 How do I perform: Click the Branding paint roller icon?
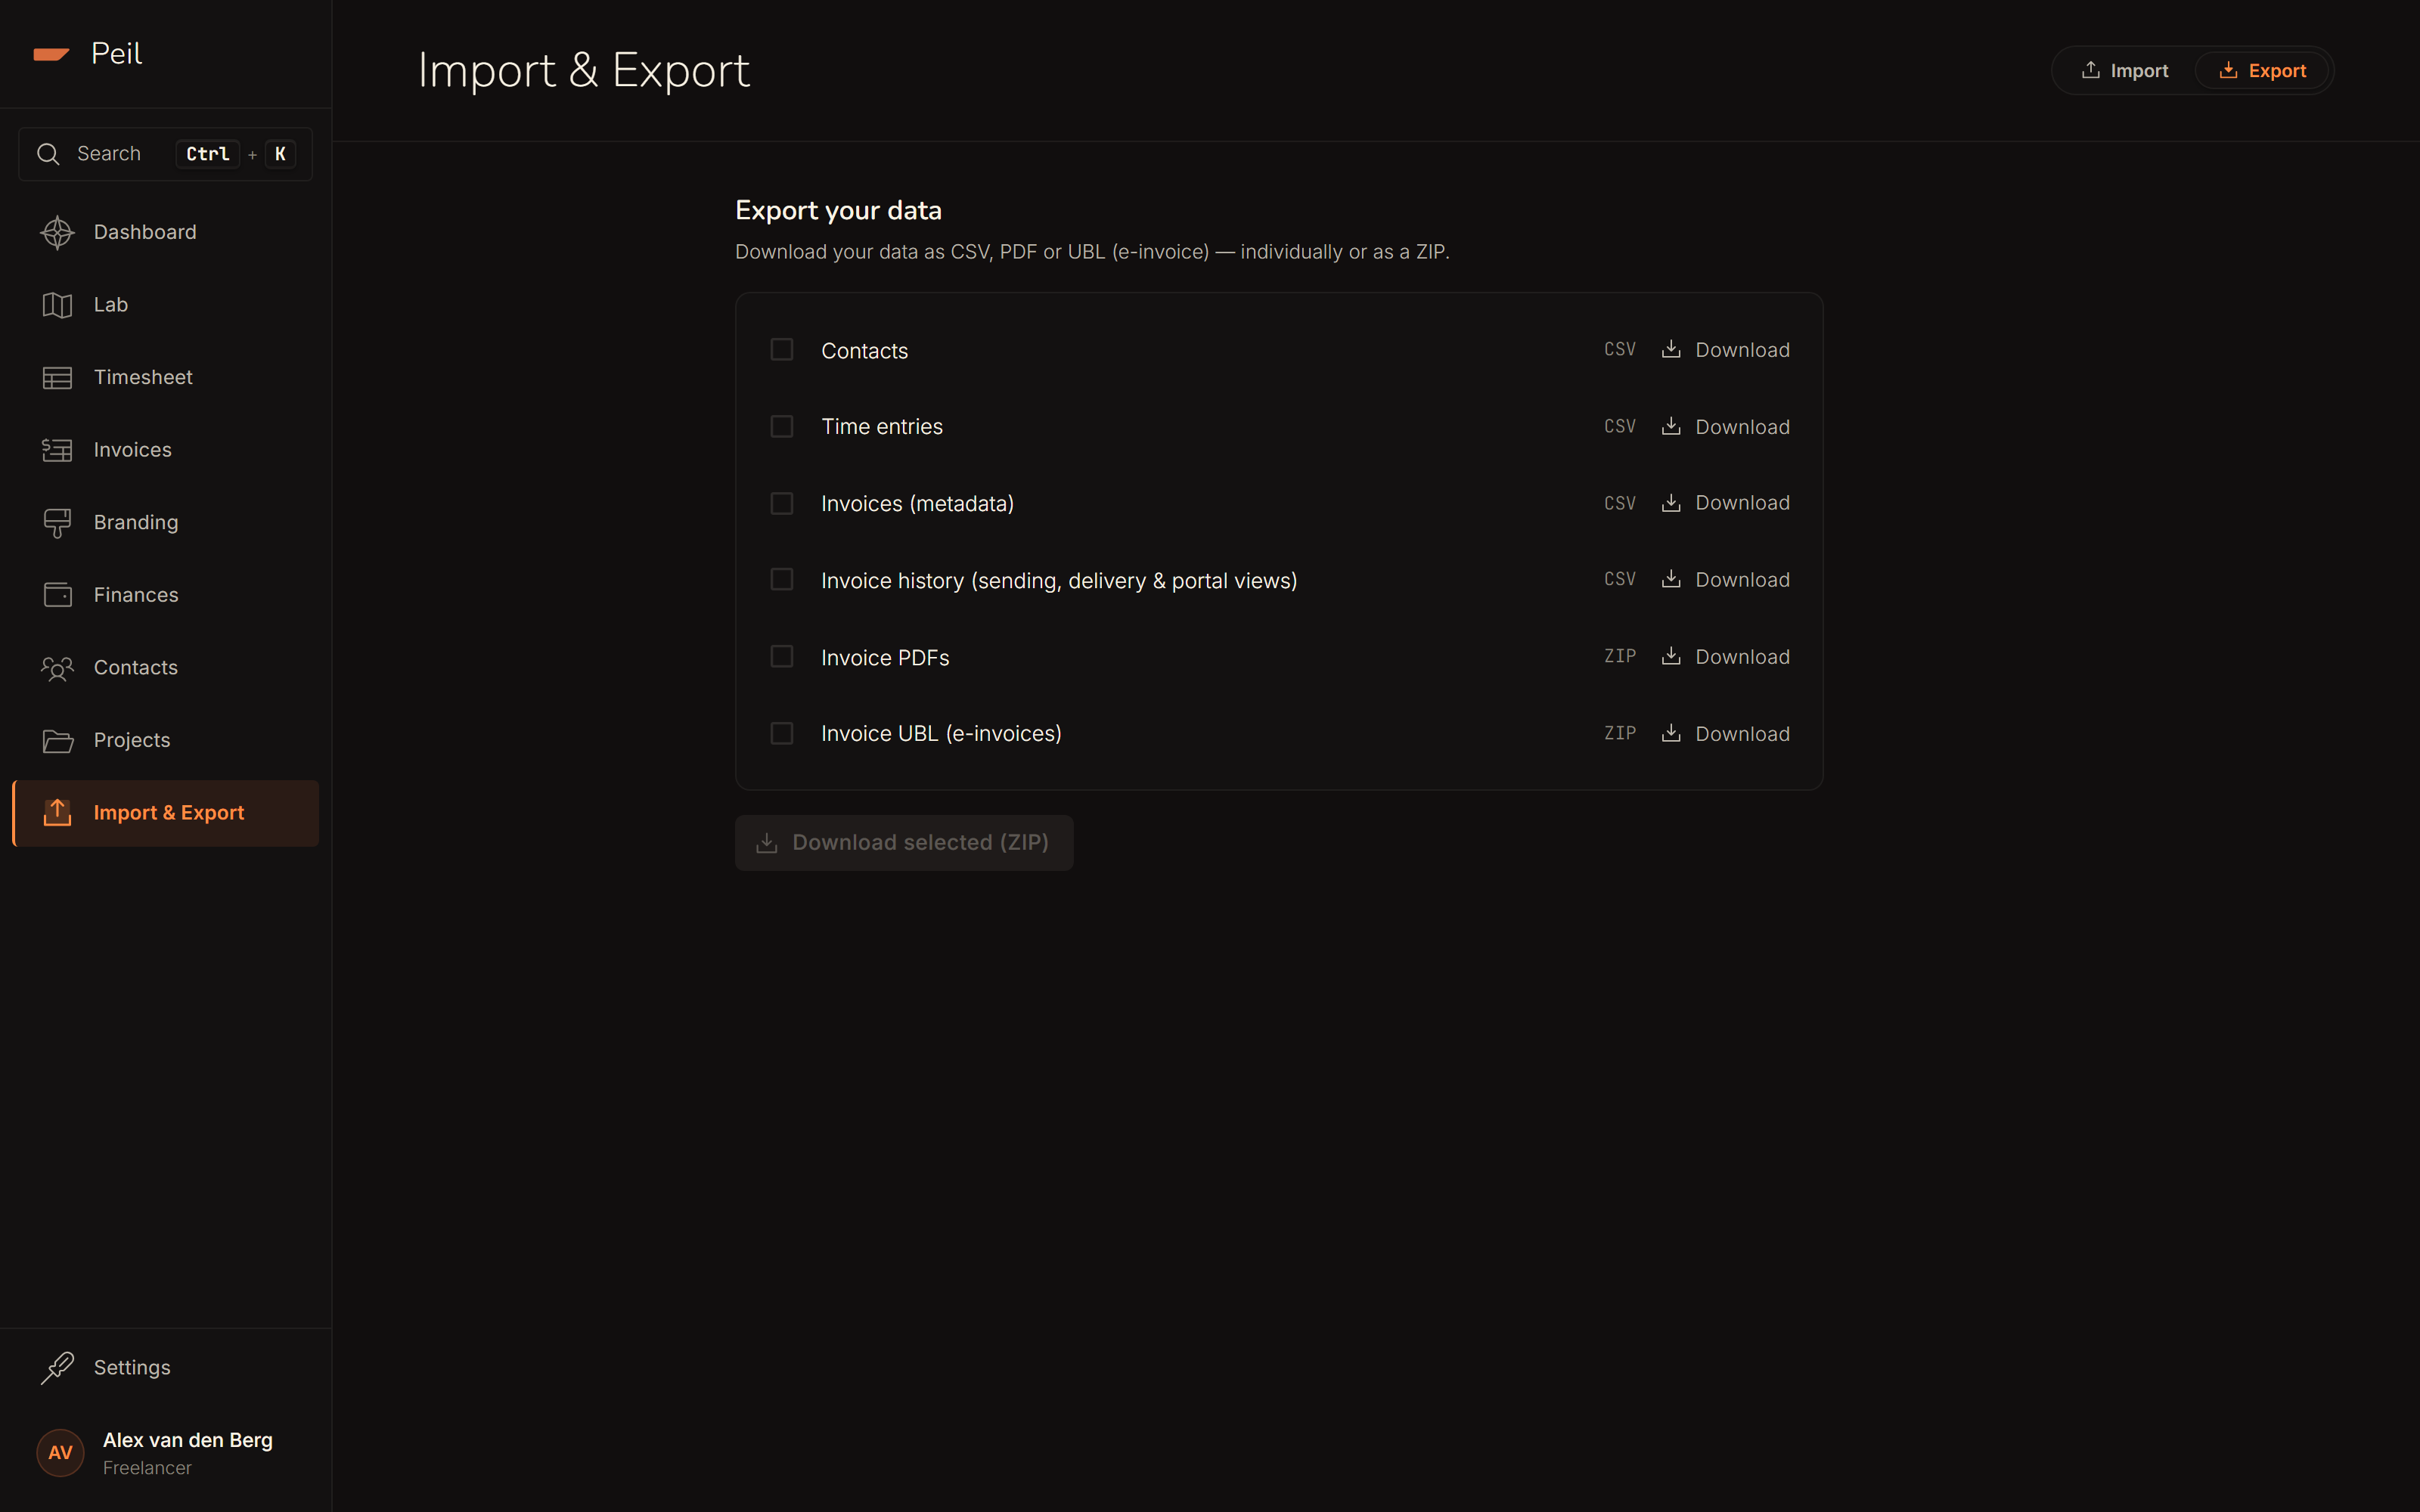tap(57, 523)
